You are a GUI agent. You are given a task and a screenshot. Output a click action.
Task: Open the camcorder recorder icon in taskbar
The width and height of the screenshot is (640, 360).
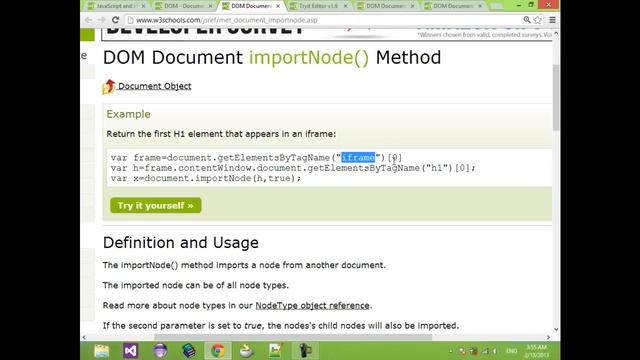(x=304, y=351)
